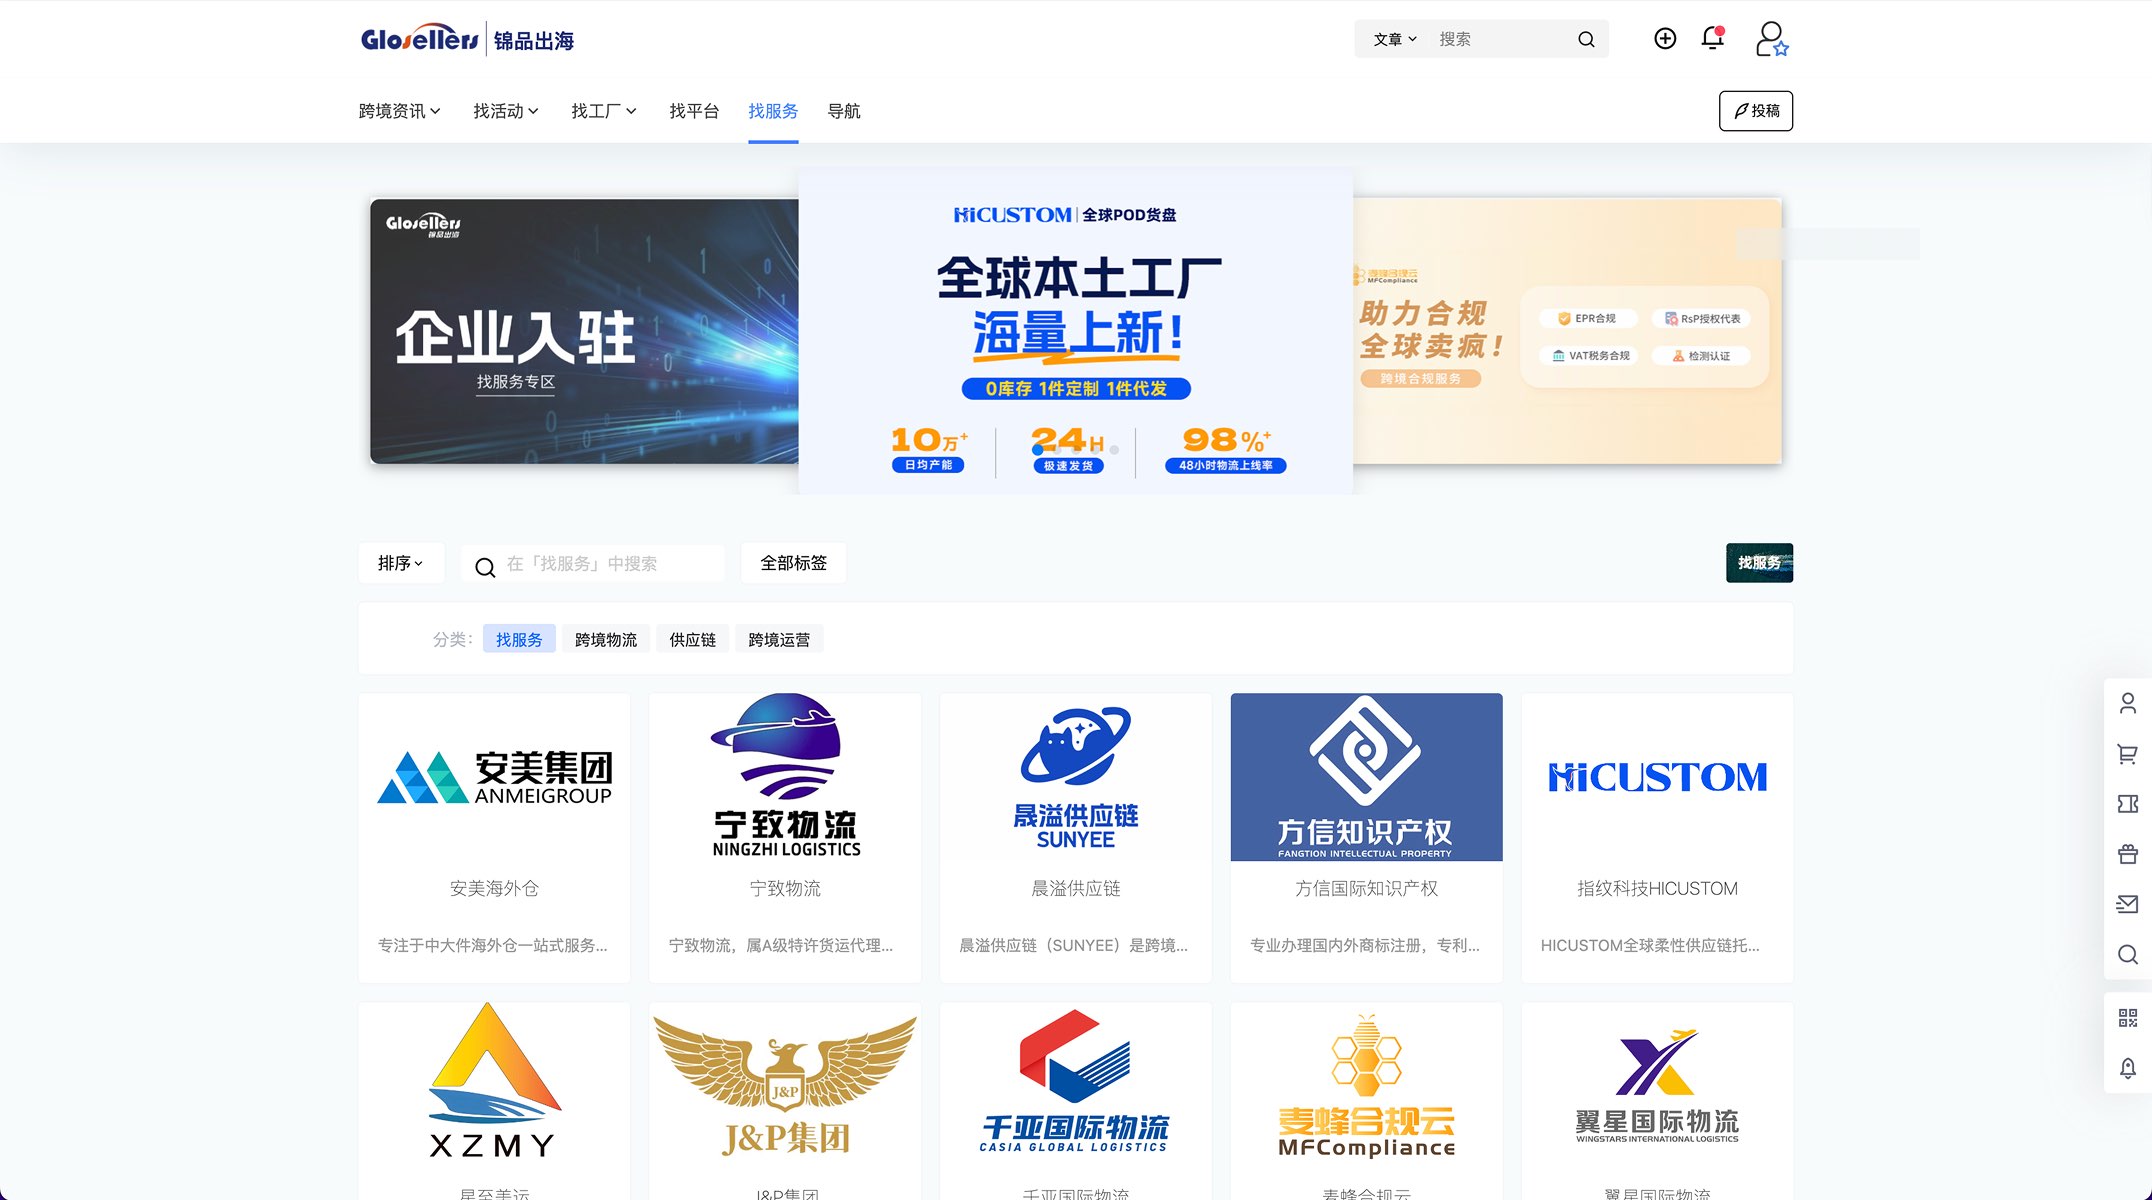The height and width of the screenshot is (1200, 2152).
Task: Click the right sidebar person icon
Action: tap(2128, 704)
